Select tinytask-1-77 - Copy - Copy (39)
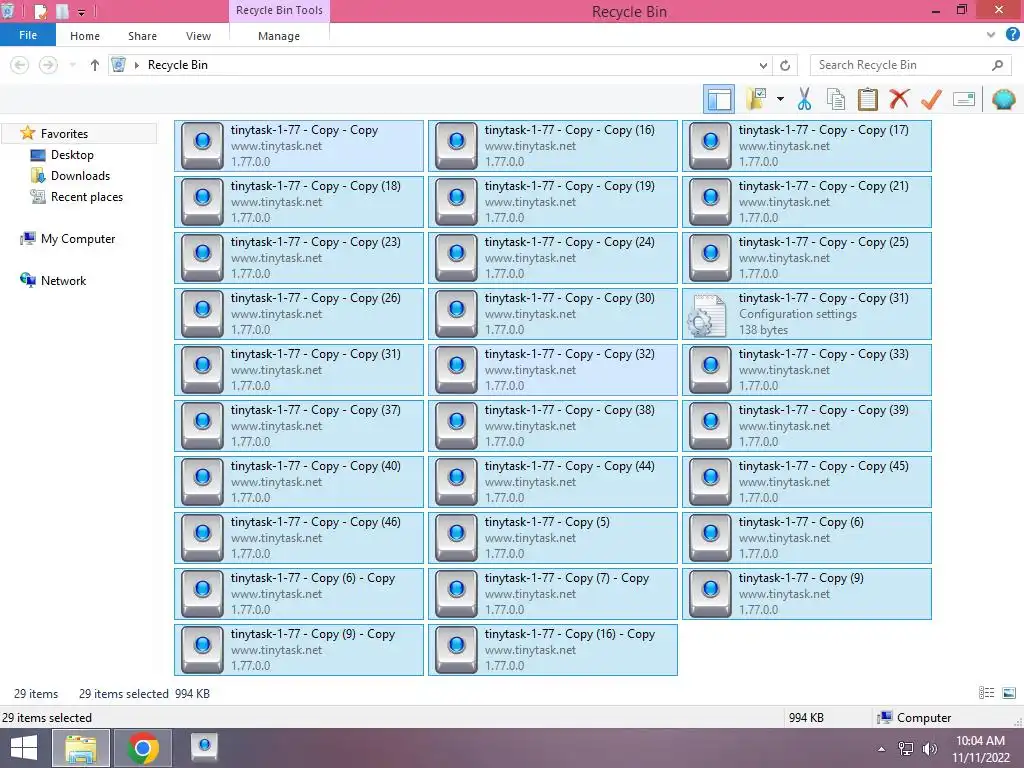Screen dimensions: 1024x768 (x=807, y=426)
